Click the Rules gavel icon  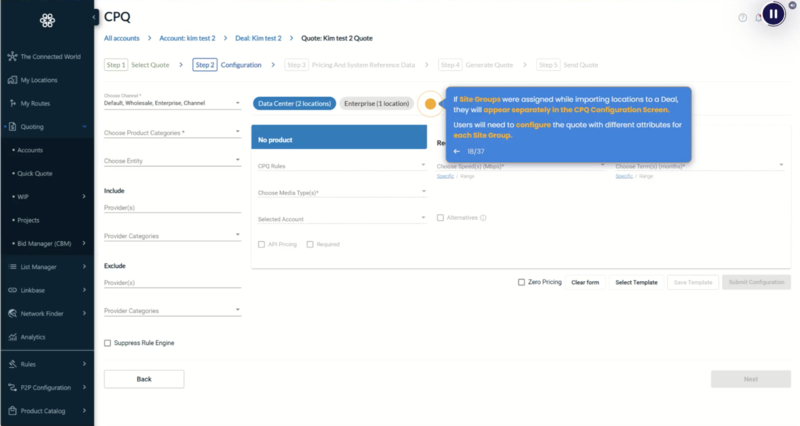pyautogui.click(x=12, y=364)
